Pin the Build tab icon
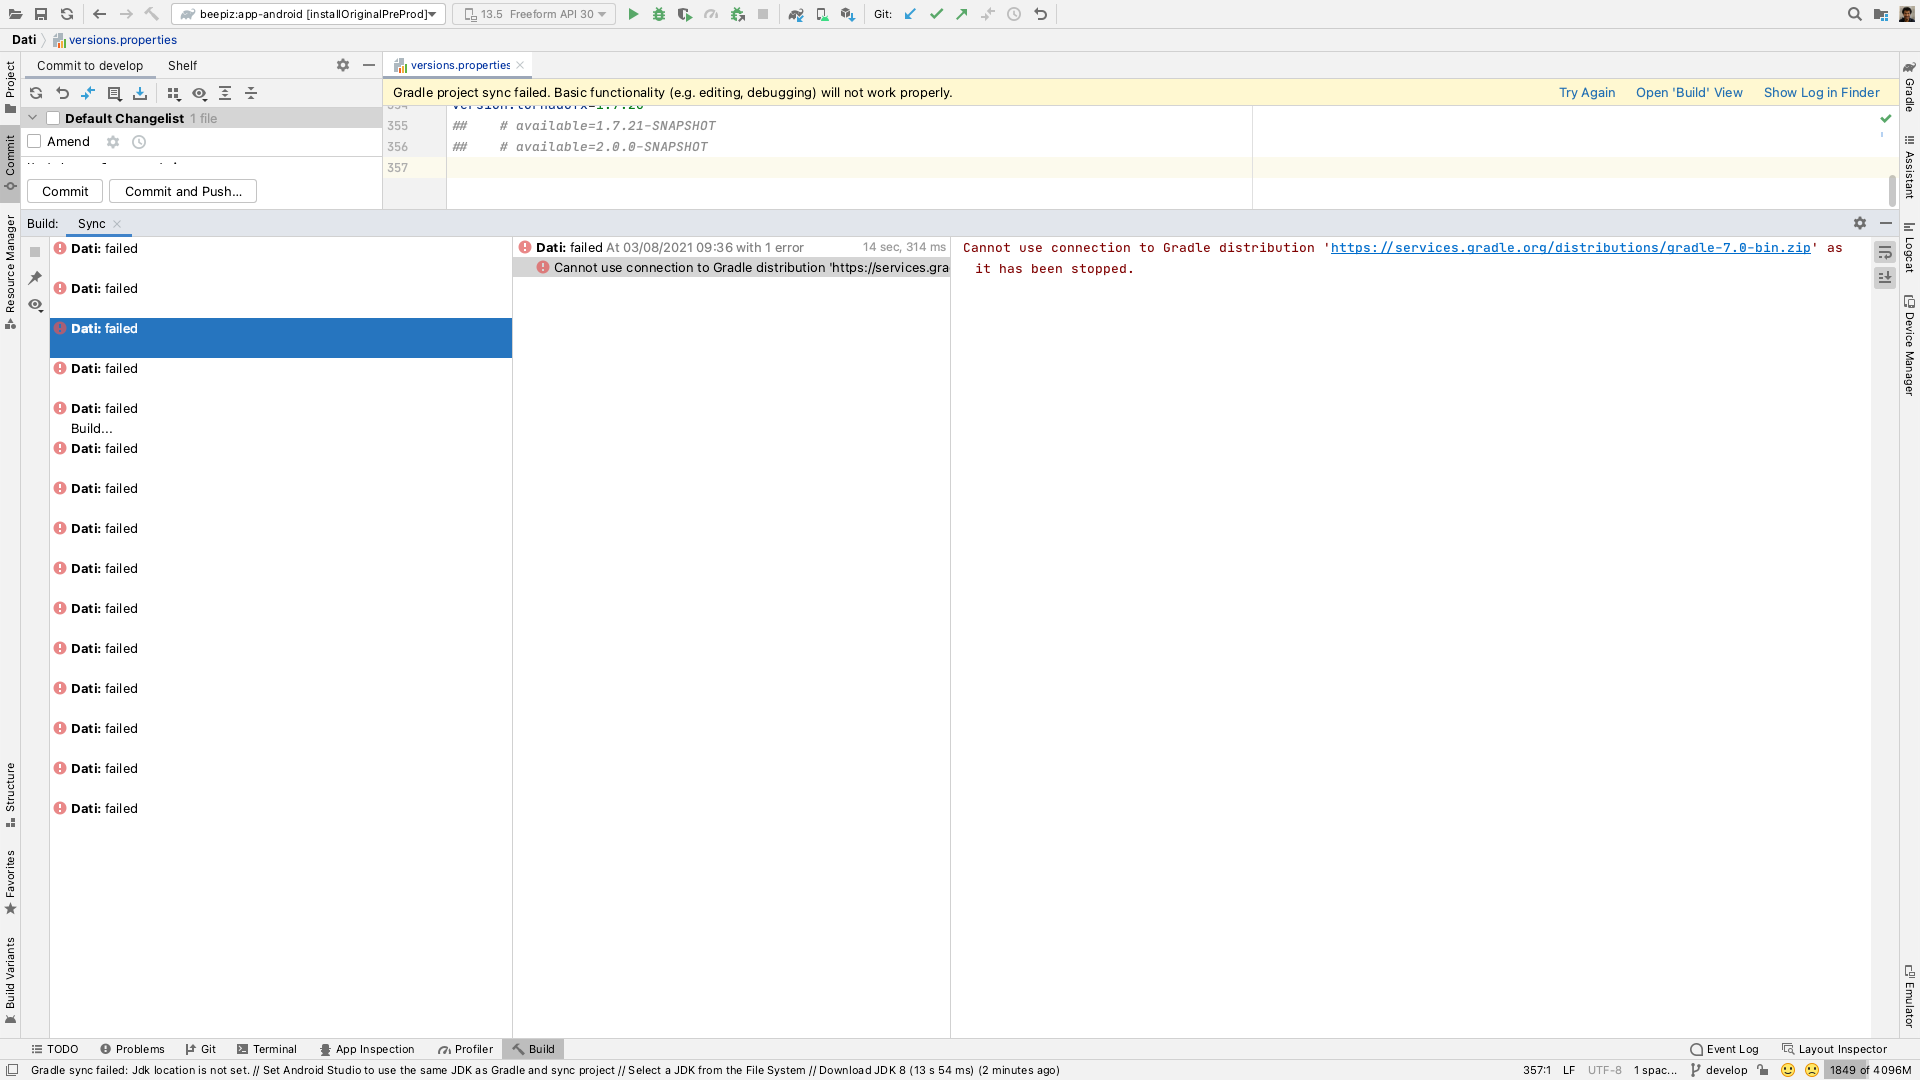Screen dimensions: 1920x1080 click(35, 278)
